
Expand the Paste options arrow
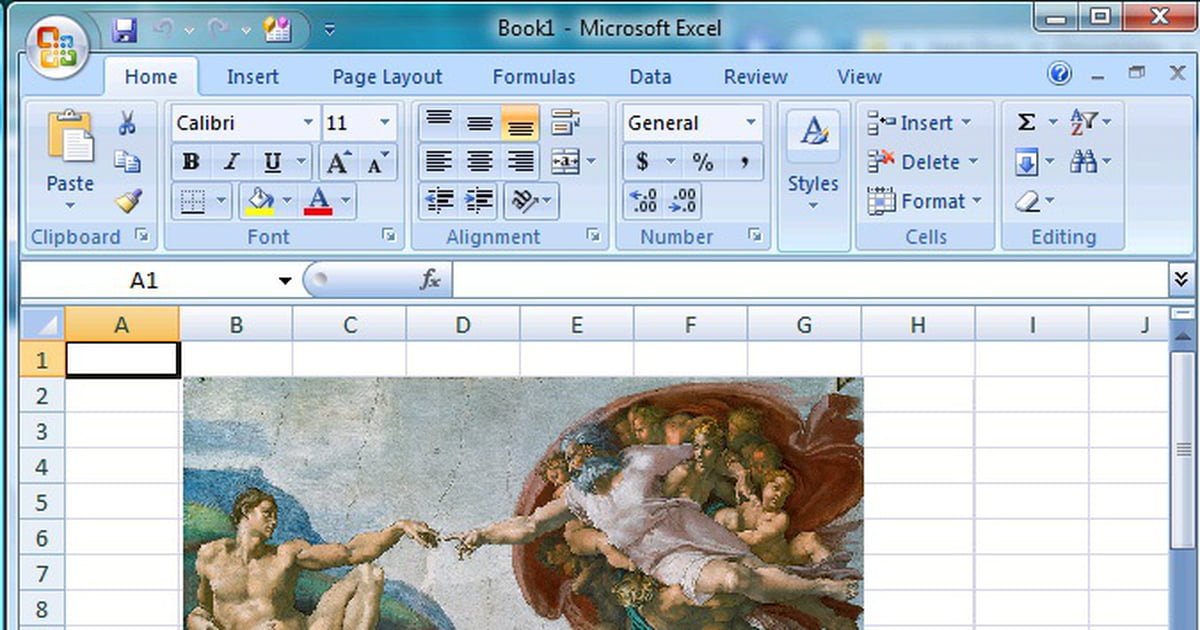point(70,207)
